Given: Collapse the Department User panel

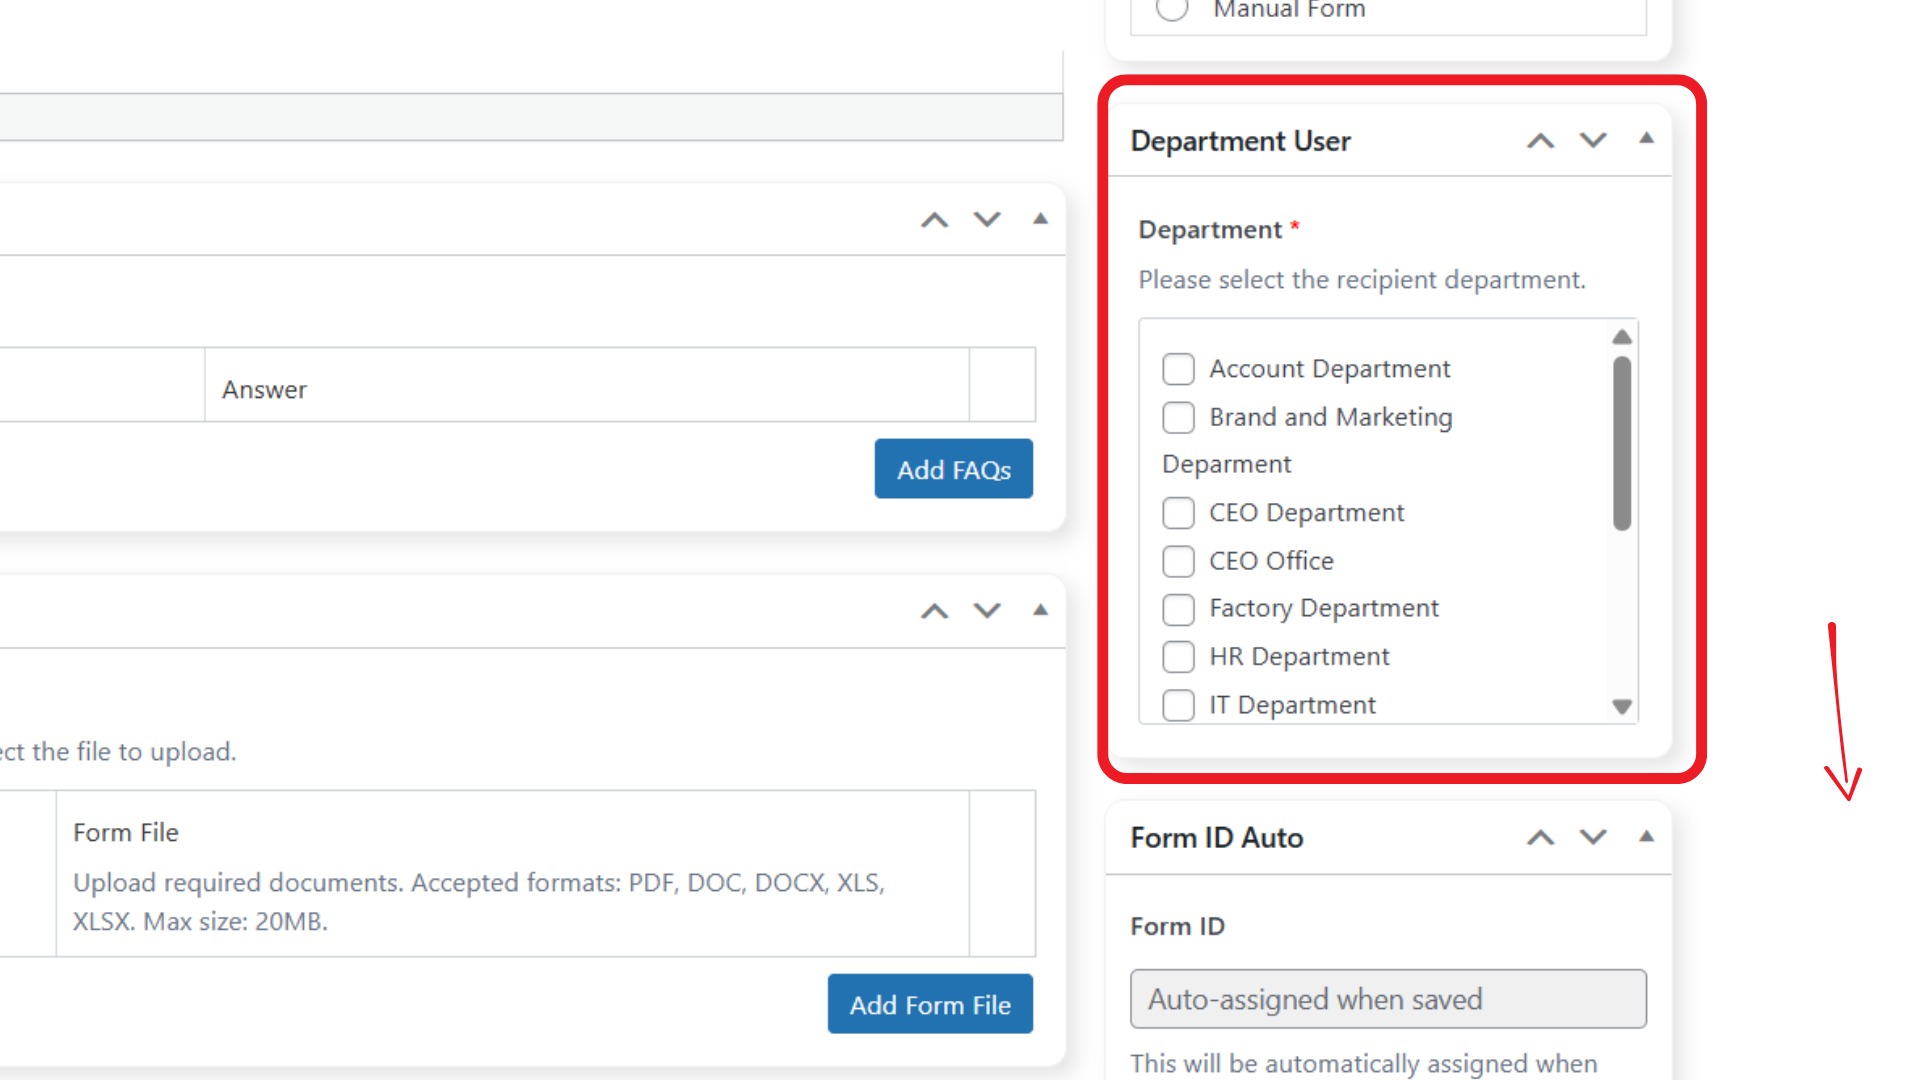Looking at the screenshot, I should 1646,139.
